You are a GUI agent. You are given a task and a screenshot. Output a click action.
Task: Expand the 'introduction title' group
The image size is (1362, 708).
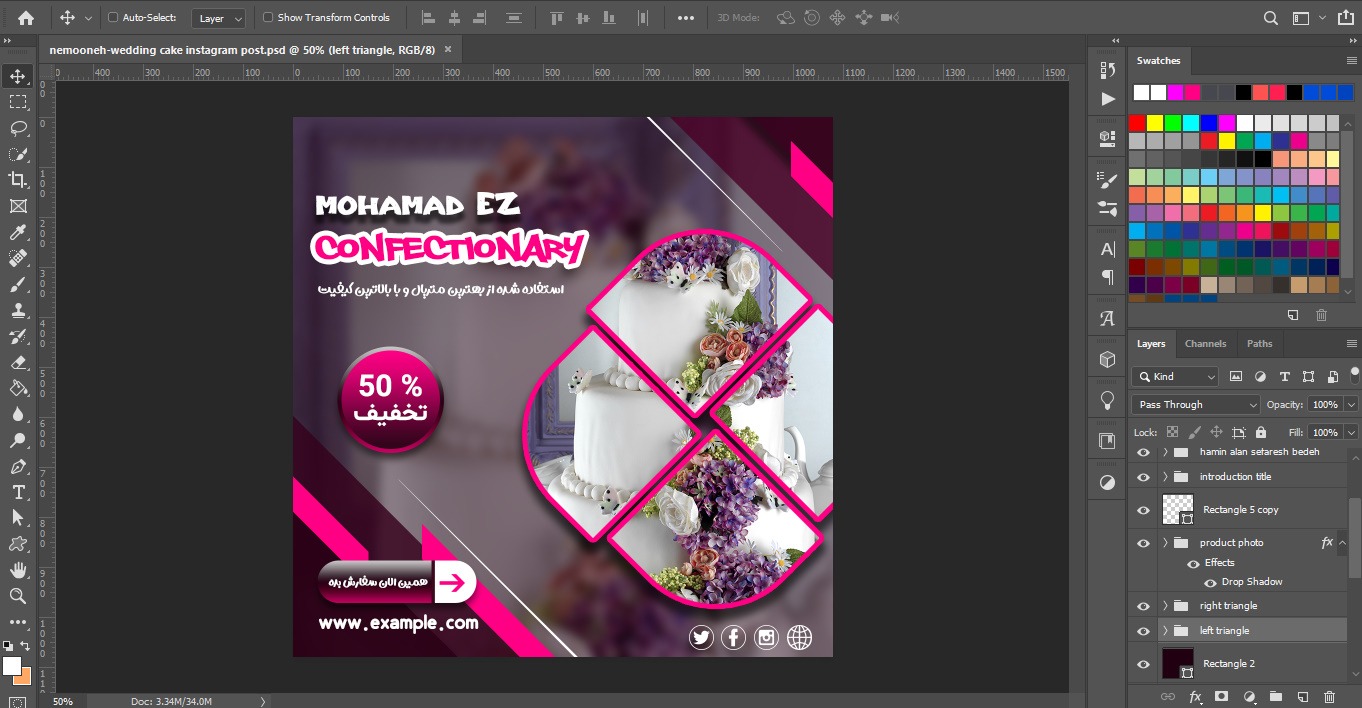tap(1165, 477)
